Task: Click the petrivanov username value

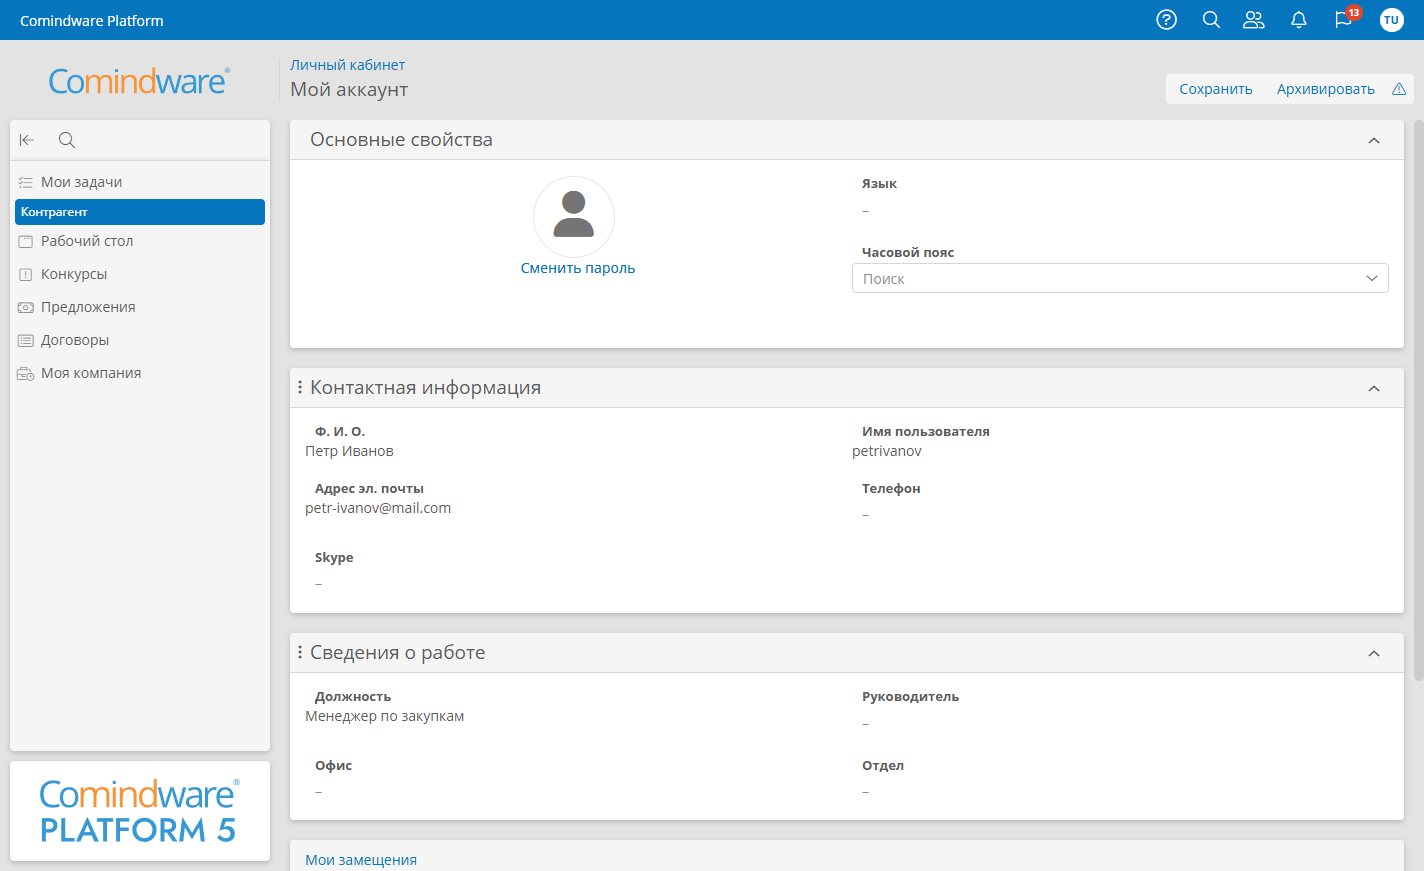Action: tap(887, 451)
